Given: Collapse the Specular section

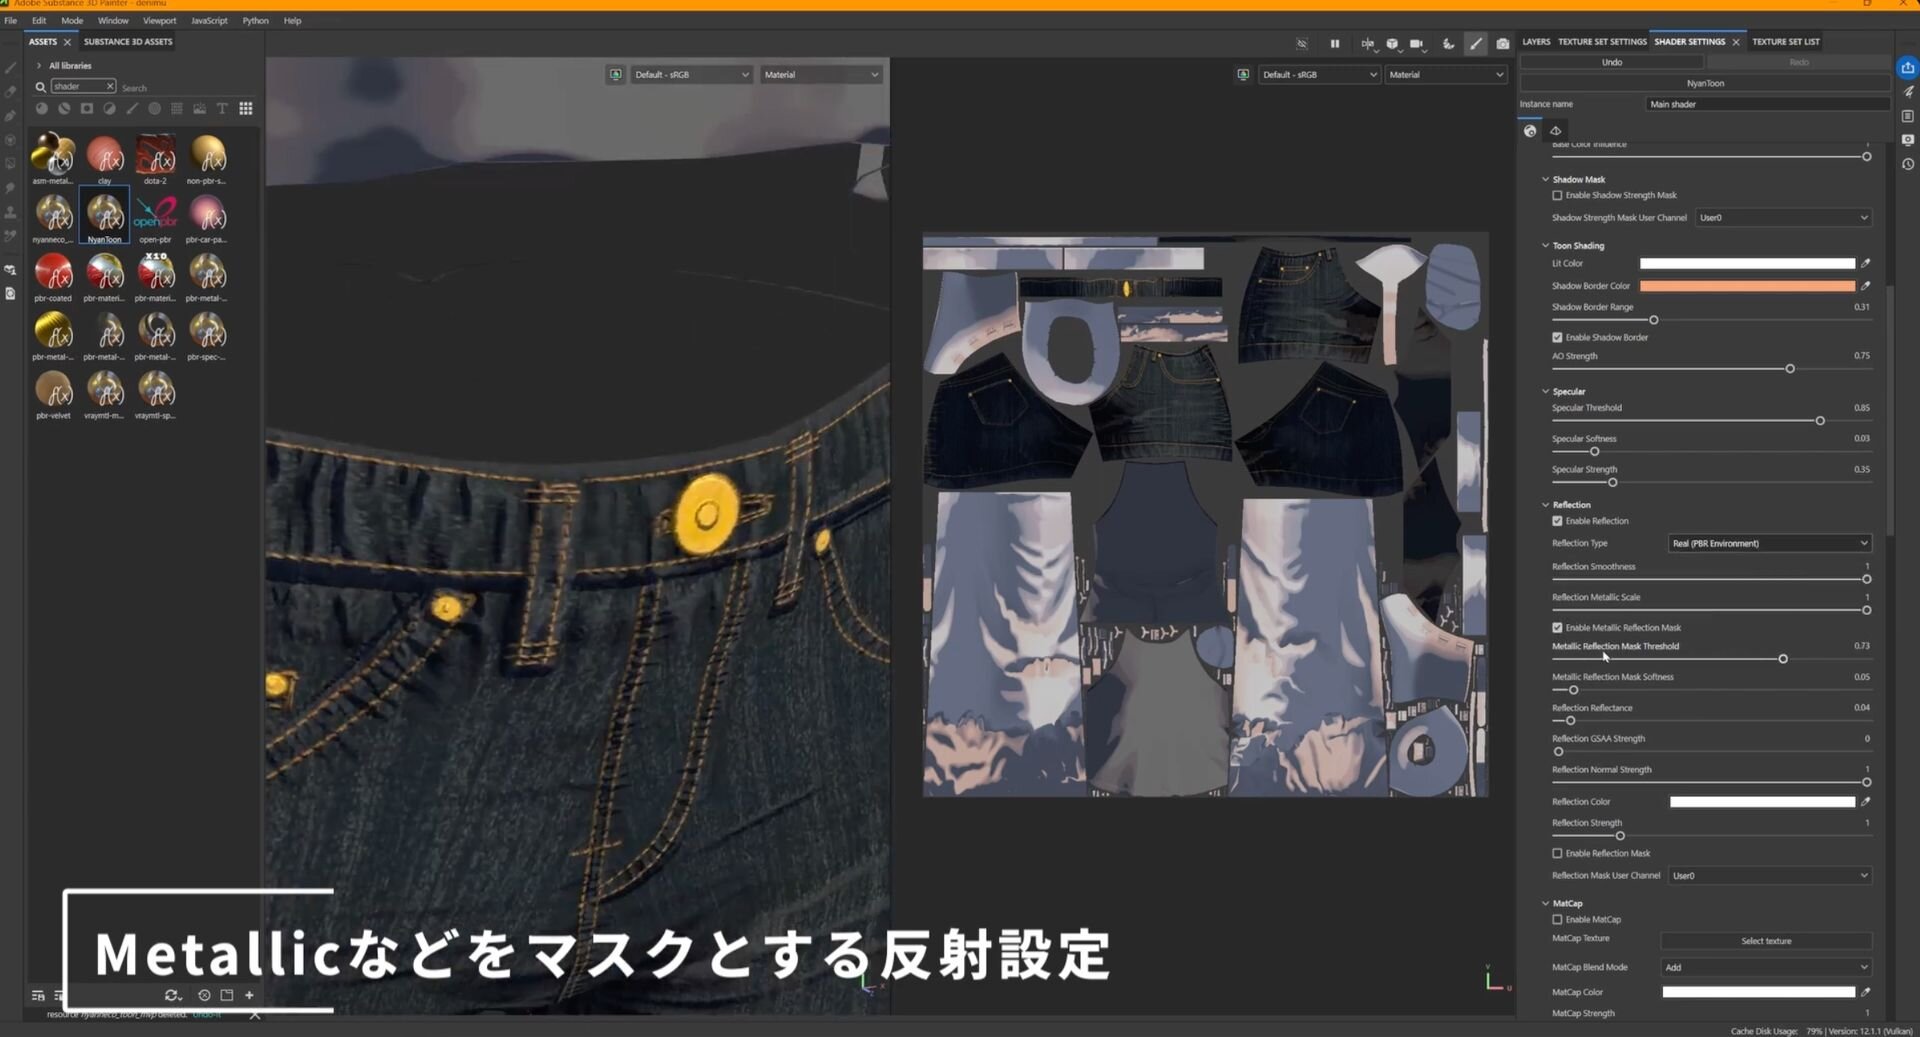Looking at the screenshot, I should pyautogui.click(x=1545, y=391).
